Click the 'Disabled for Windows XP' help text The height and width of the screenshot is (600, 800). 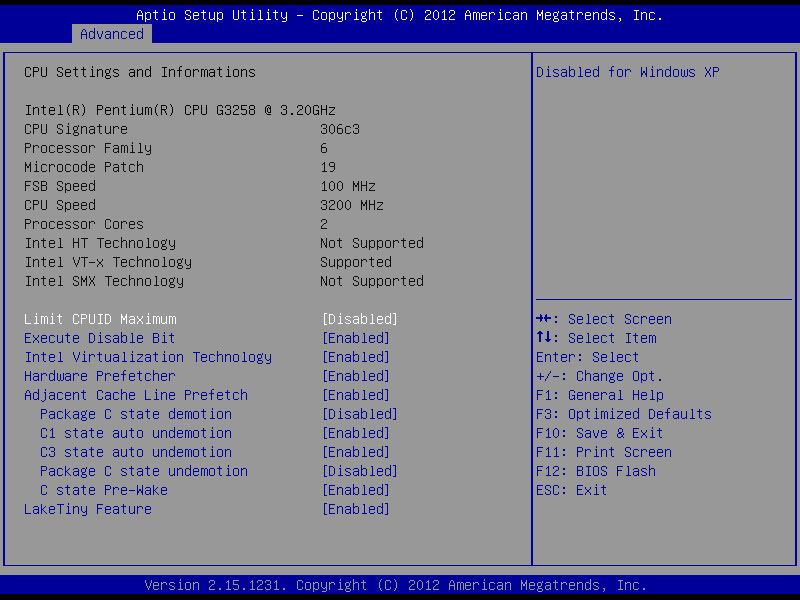[x=628, y=72]
